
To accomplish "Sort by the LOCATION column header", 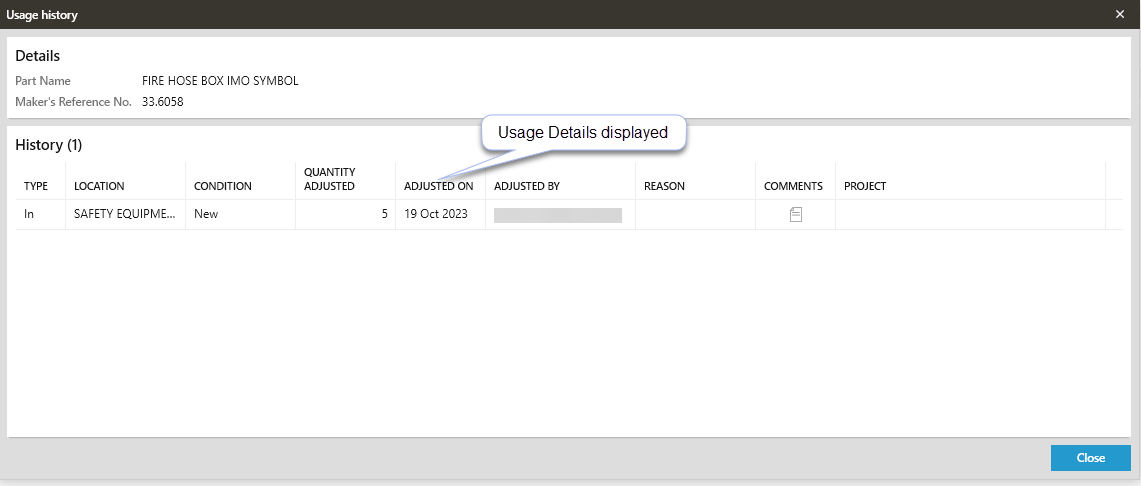I will [99, 186].
